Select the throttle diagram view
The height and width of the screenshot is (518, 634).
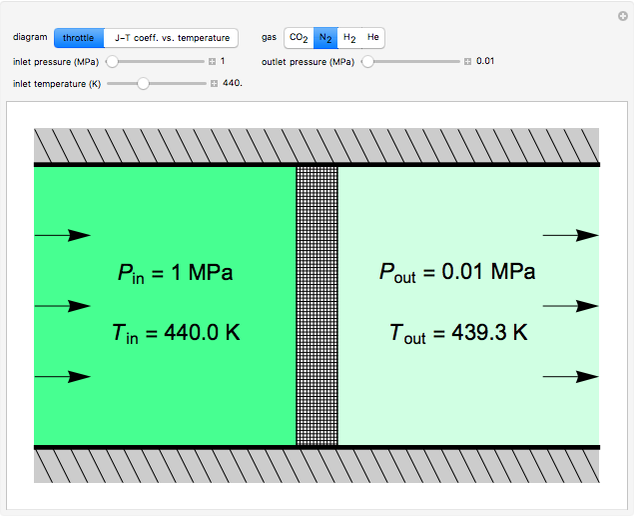(79, 38)
